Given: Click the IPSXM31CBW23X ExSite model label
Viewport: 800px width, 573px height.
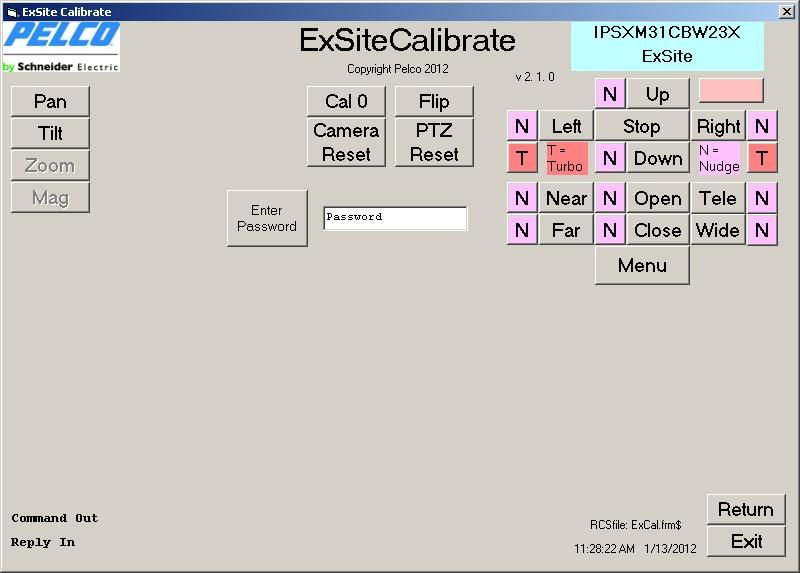Looking at the screenshot, I should click(x=667, y=45).
